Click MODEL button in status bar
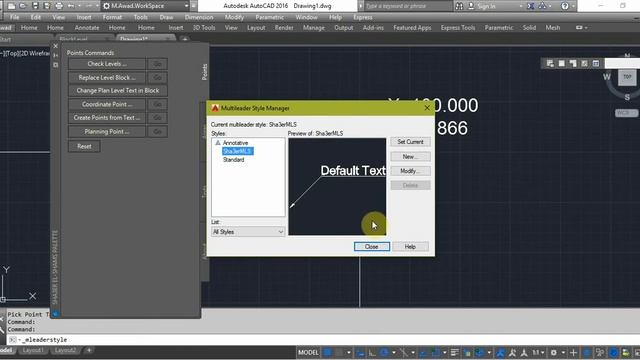640x360 pixels. coord(308,352)
